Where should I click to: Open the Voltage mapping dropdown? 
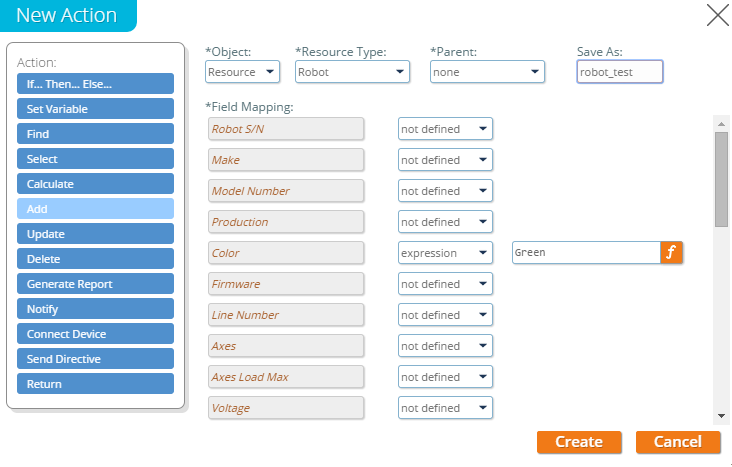coord(445,408)
